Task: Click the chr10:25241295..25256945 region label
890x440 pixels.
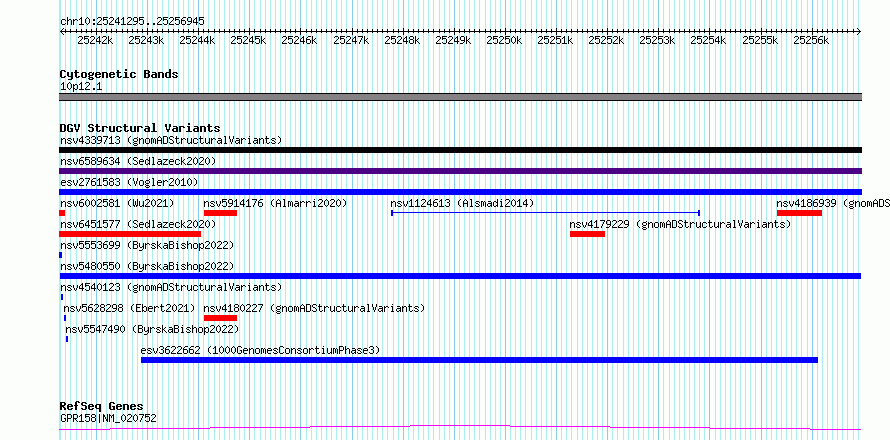Action: [132, 22]
